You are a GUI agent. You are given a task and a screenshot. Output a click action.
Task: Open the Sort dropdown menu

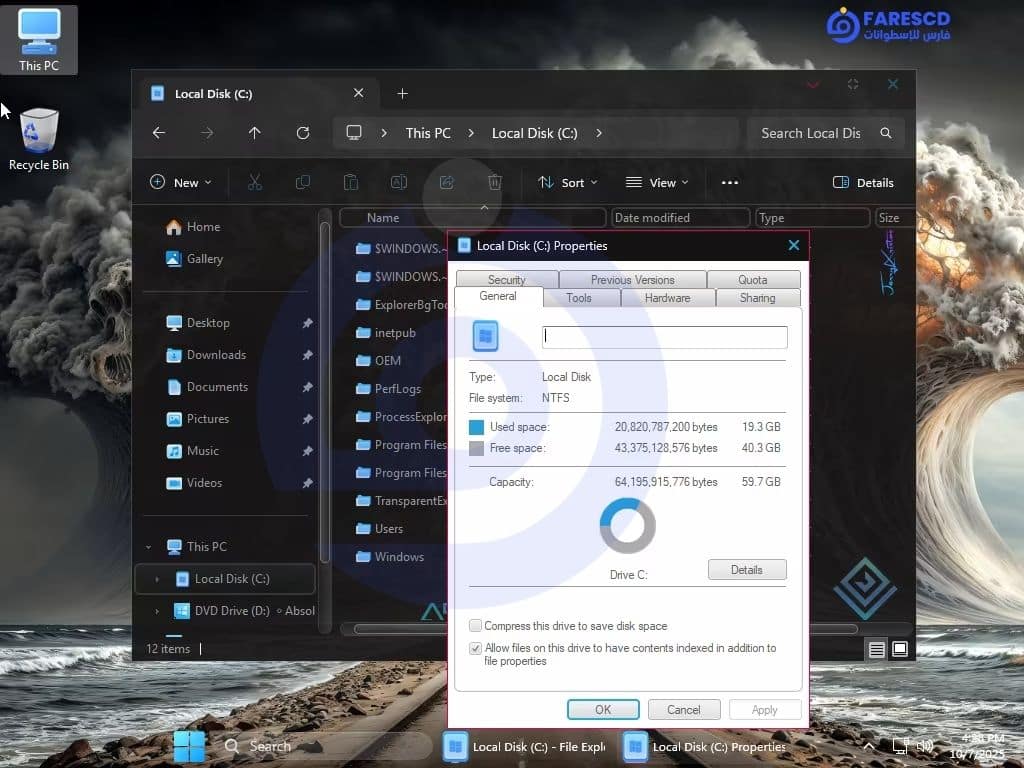(567, 182)
